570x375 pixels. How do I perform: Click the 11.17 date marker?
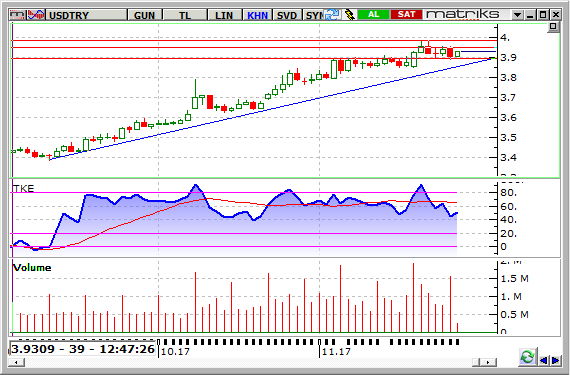tap(336, 352)
